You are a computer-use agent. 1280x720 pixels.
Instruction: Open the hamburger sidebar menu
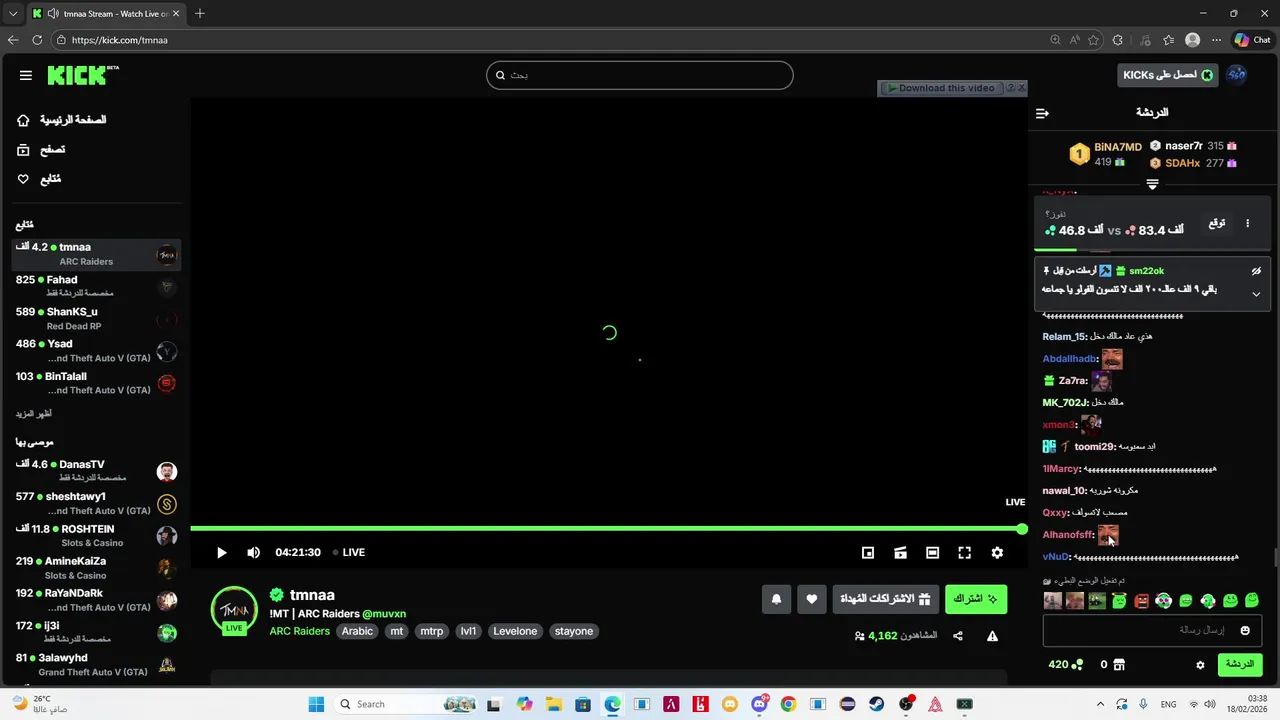pyautogui.click(x=26, y=75)
